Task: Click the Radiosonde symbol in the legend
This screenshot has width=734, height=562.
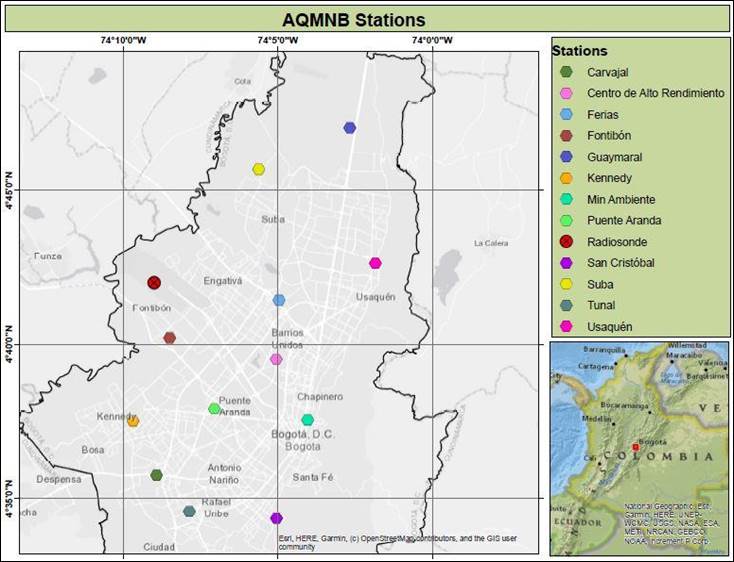Action: (x=566, y=242)
